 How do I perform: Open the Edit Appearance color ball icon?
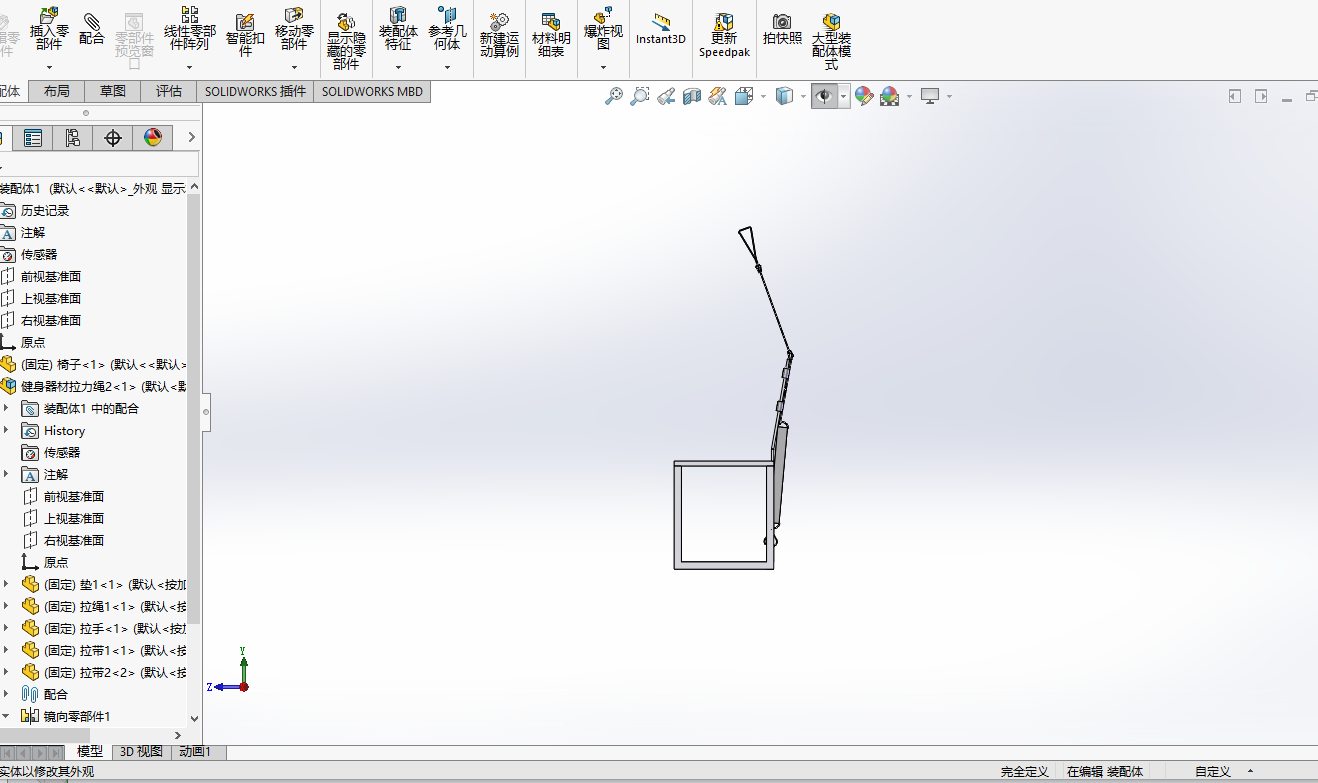point(863,96)
